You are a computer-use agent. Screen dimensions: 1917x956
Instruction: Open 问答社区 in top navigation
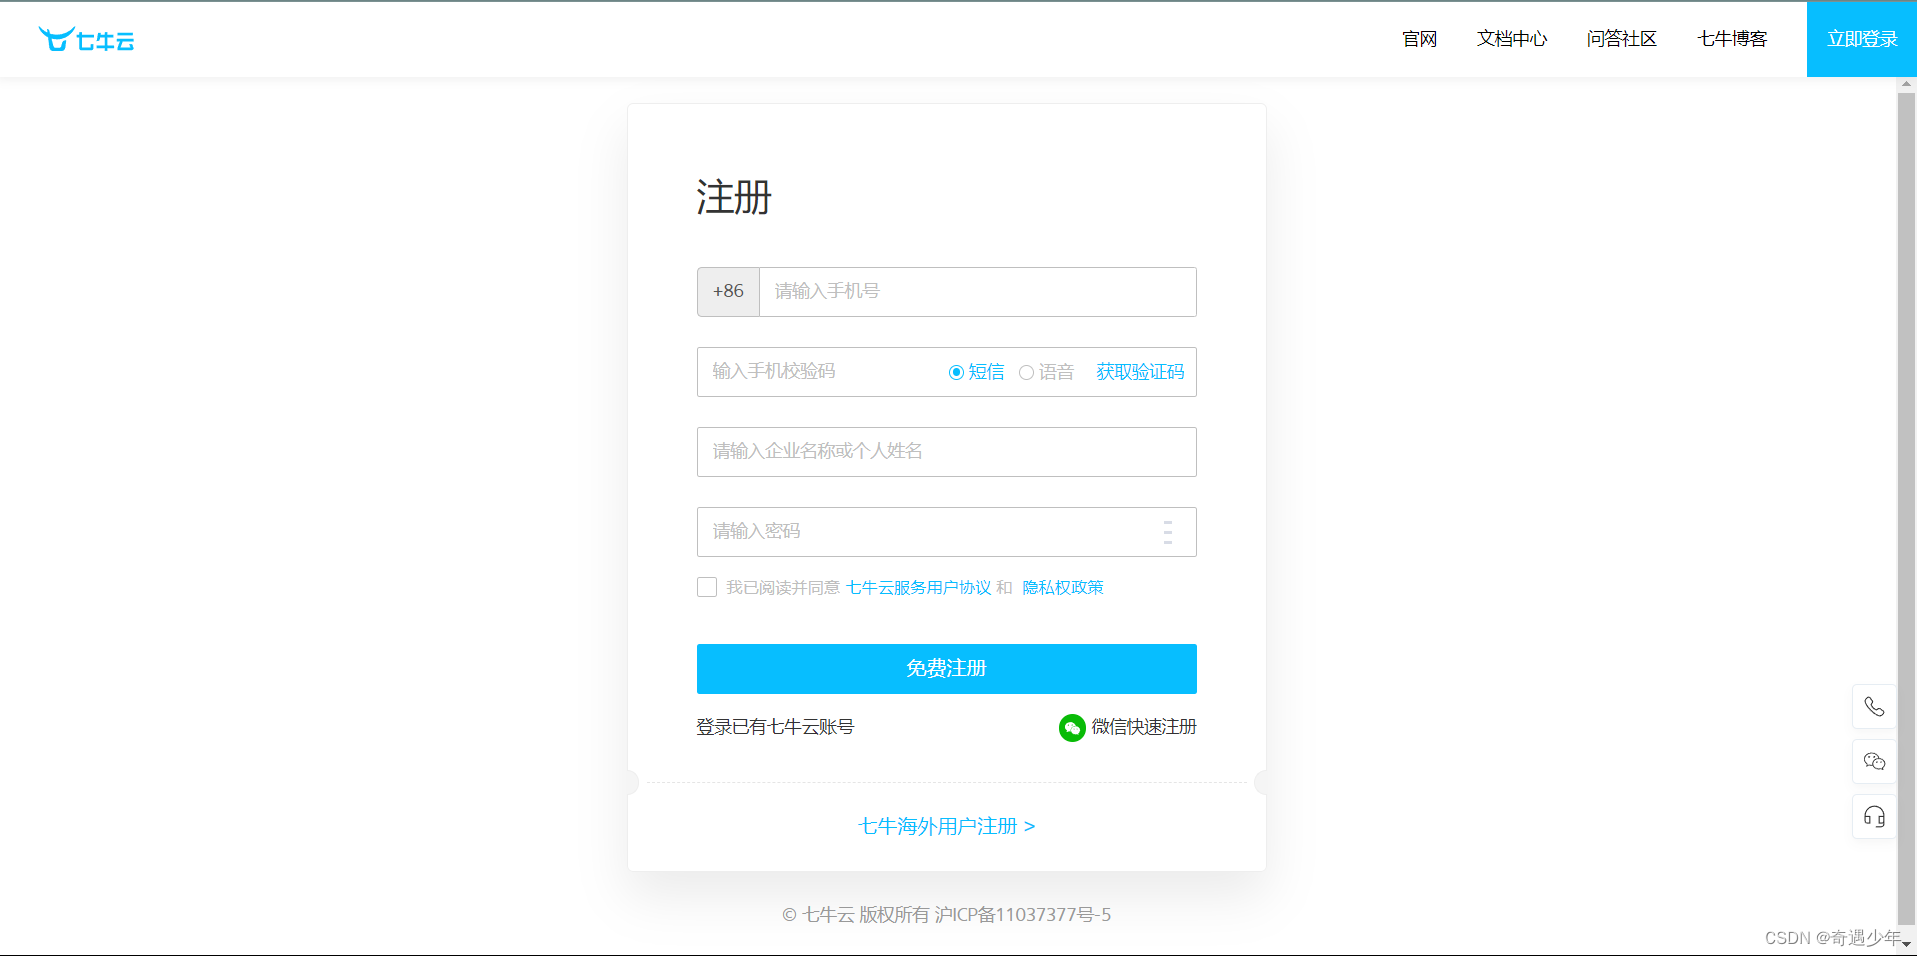tap(1621, 39)
